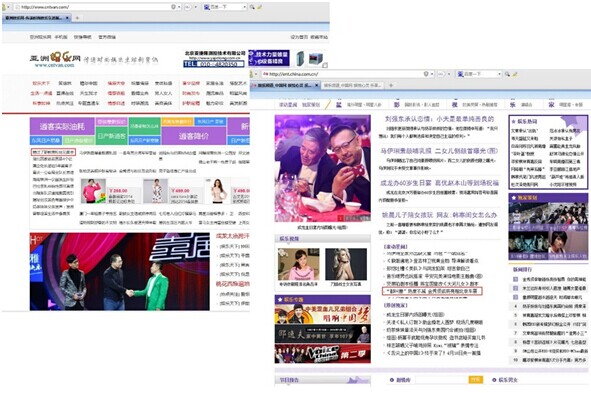
Task: Click the 逍客降价 purple tile
Action: (193, 136)
